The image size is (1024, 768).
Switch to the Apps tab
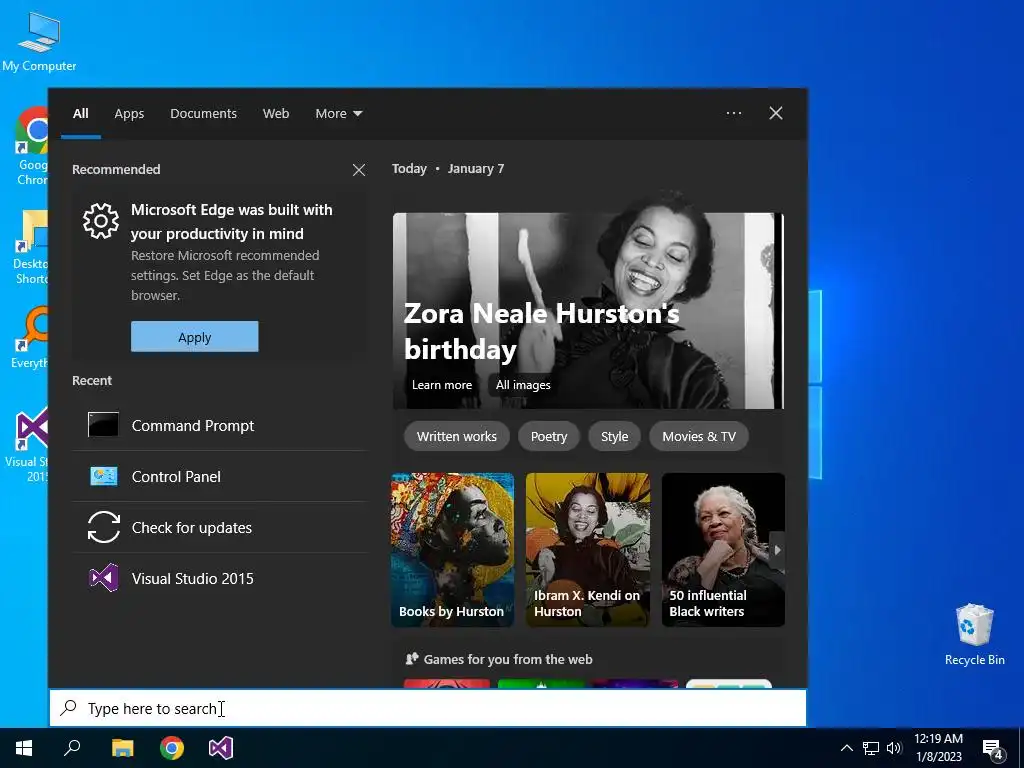pyautogui.click(x=129, y=114)
